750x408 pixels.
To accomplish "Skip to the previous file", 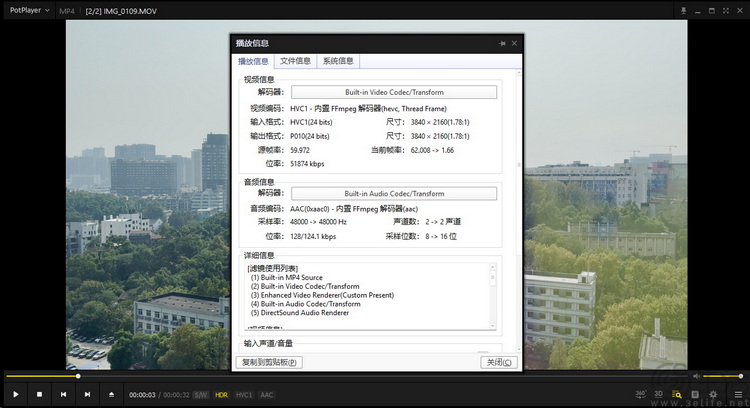I will click(x=63, y=395).
